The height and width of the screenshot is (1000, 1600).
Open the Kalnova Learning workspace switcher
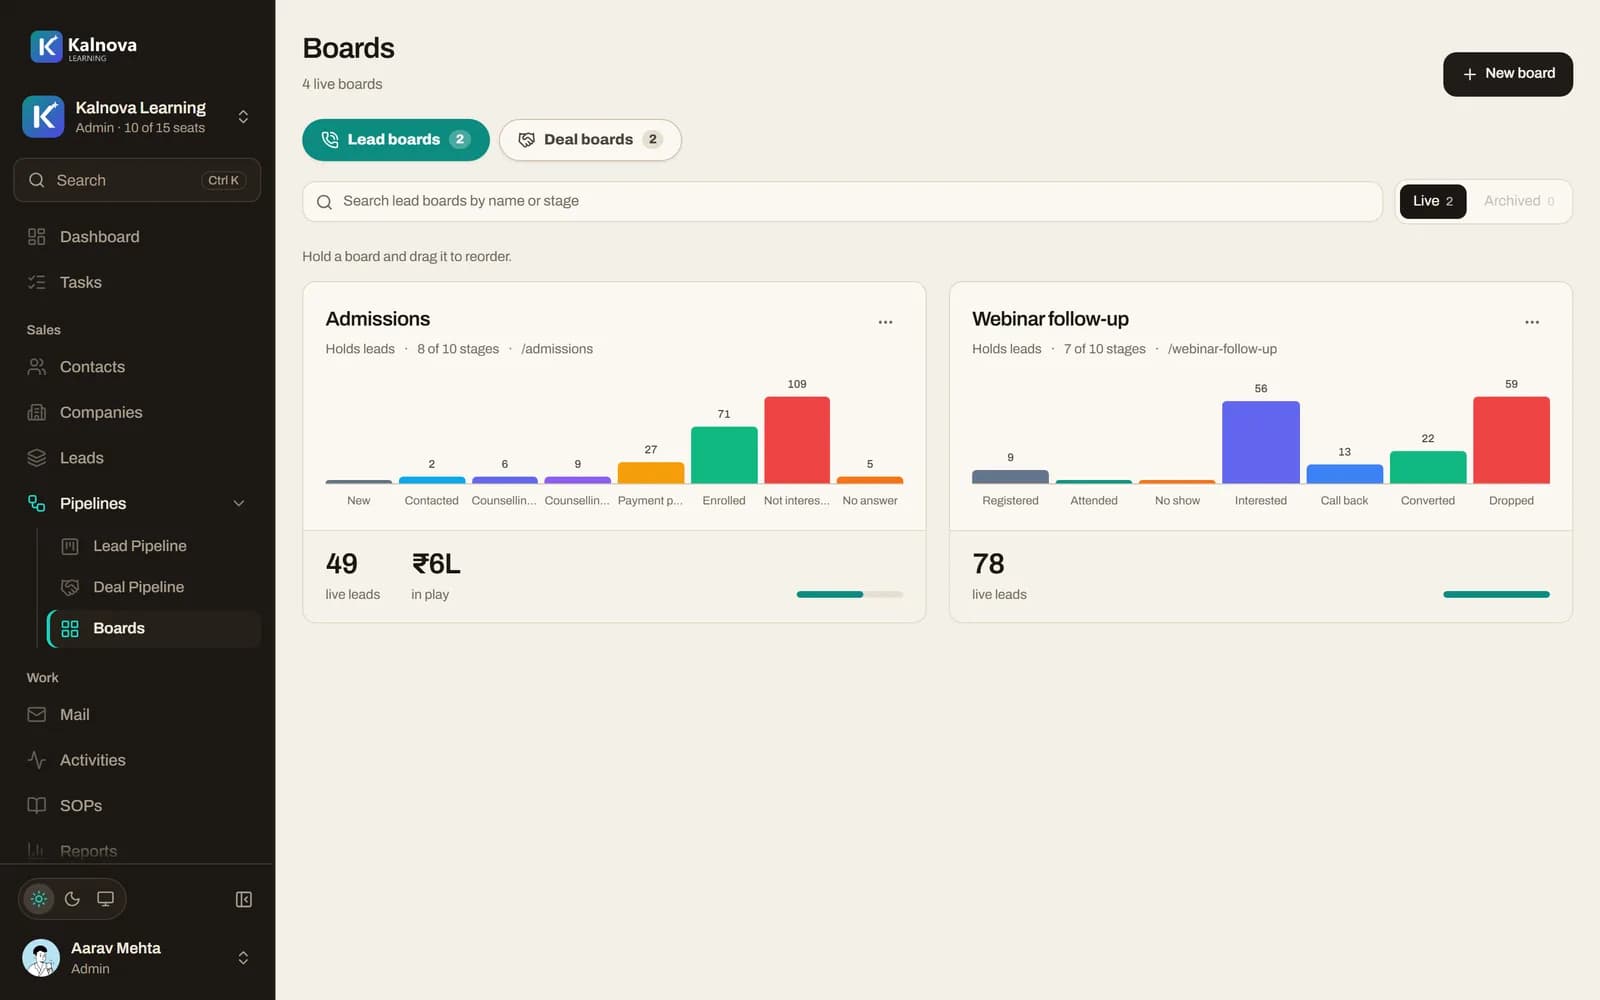click(x=137, y=117)
